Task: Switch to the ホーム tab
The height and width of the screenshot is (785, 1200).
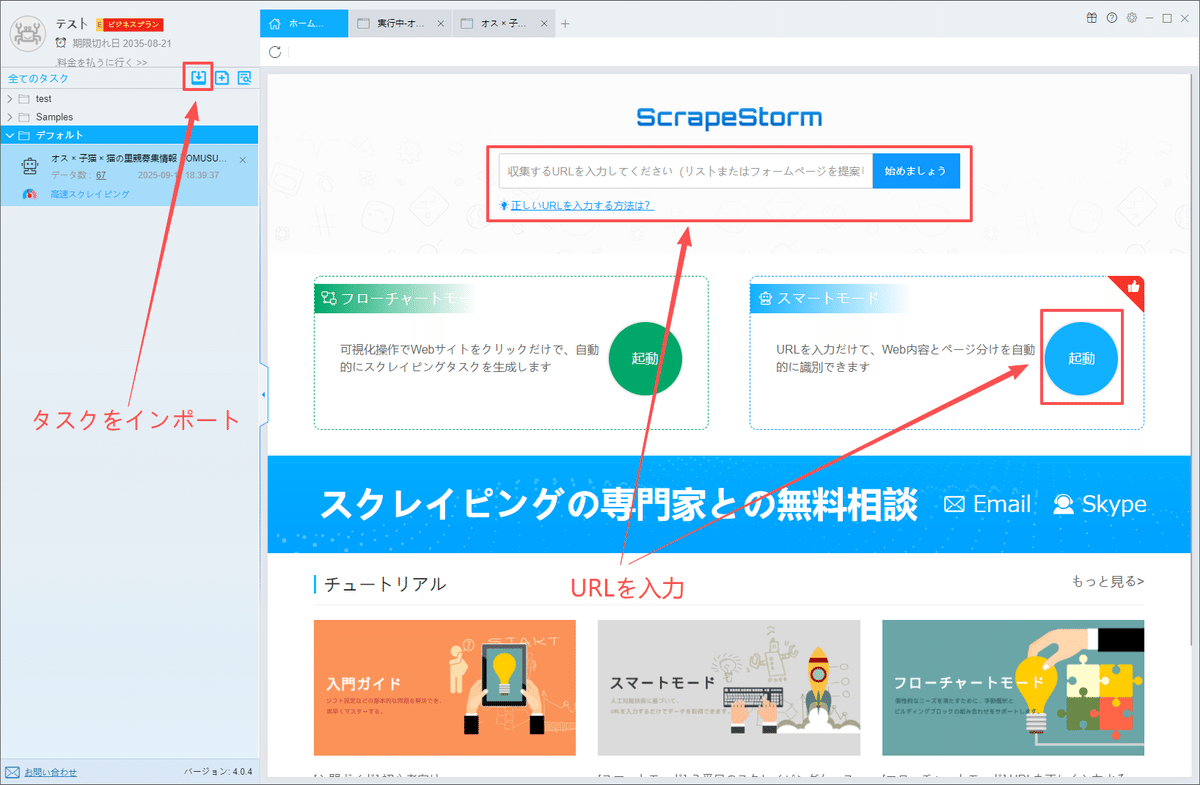Action: (x=304, y=24)
